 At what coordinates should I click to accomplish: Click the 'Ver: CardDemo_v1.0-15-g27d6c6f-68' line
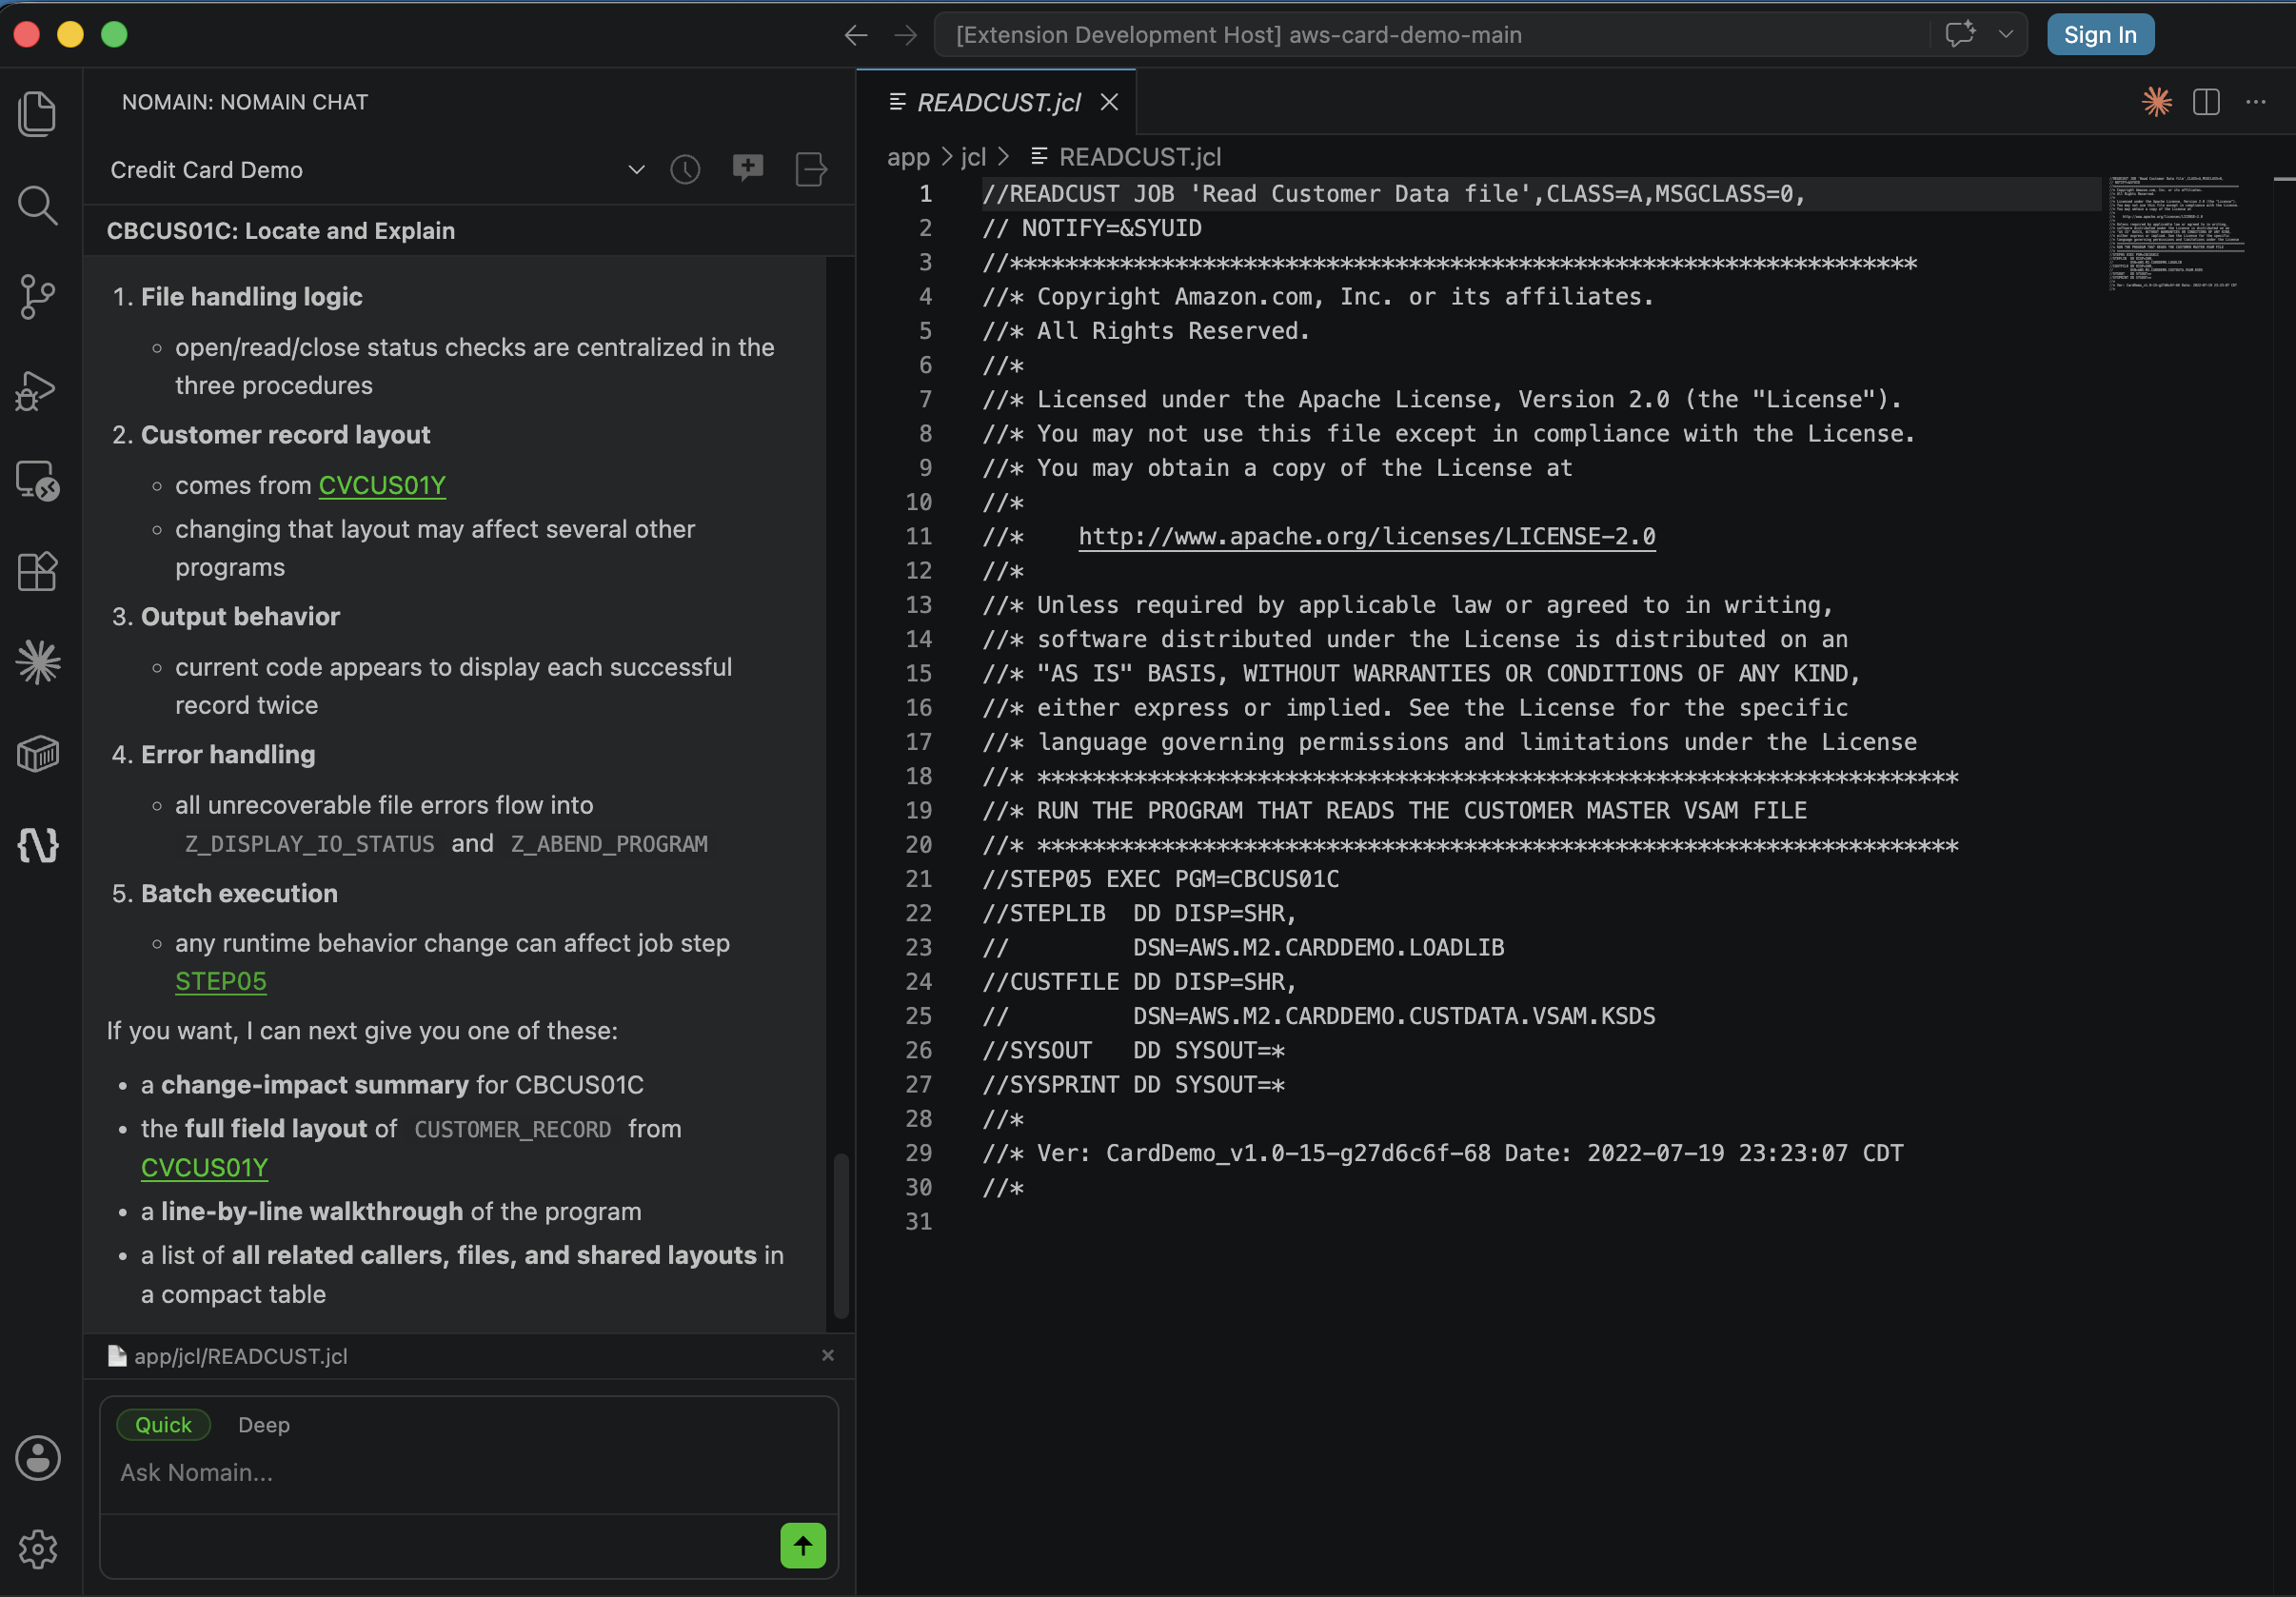pos(1443,1153)
